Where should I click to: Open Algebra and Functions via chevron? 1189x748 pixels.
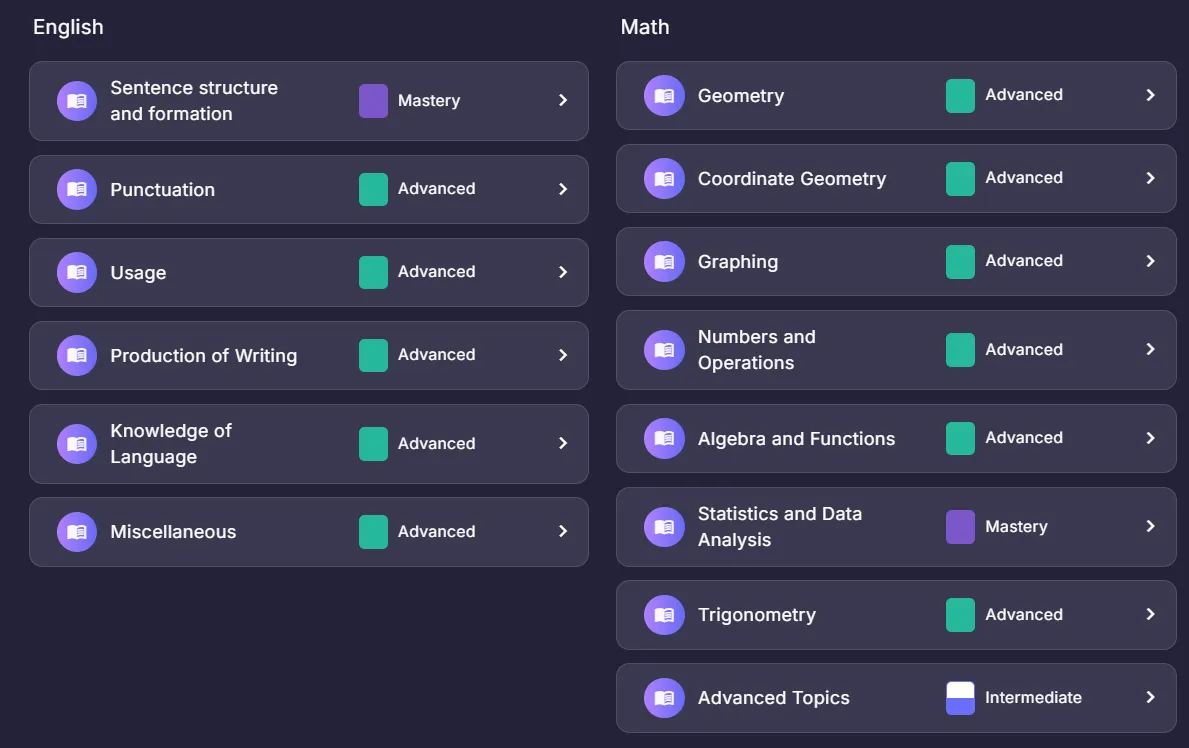click(1150, 438)
